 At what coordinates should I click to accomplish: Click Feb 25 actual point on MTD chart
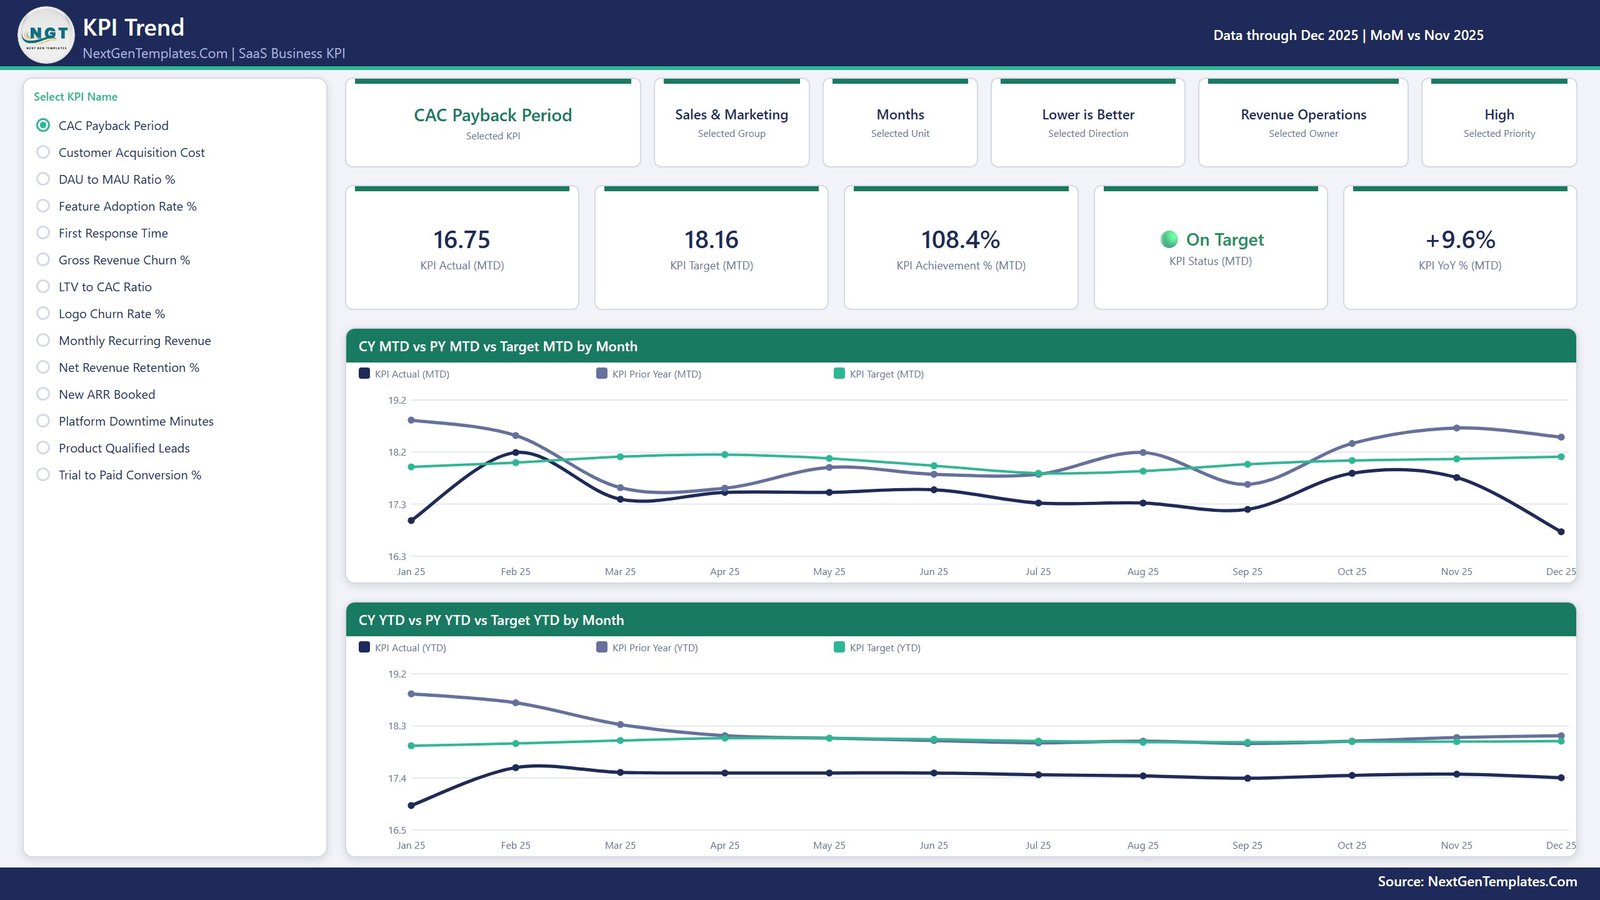pos(516,452)
